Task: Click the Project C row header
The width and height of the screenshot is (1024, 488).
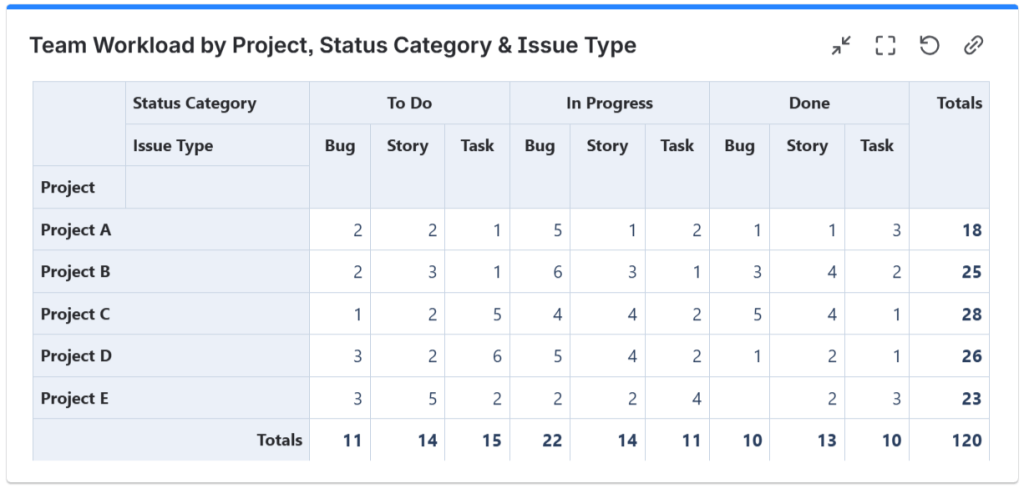Action: 76,314
